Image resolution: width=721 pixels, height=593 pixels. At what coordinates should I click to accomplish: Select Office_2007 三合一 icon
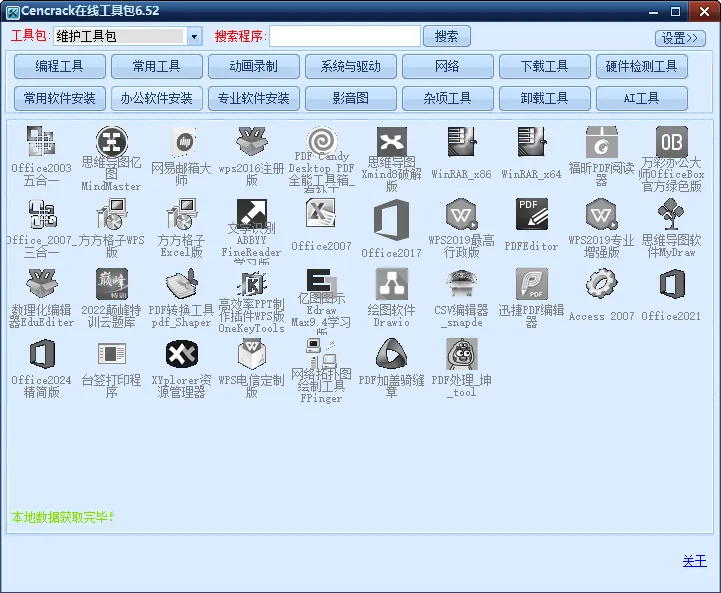click(x=41, y=213)
